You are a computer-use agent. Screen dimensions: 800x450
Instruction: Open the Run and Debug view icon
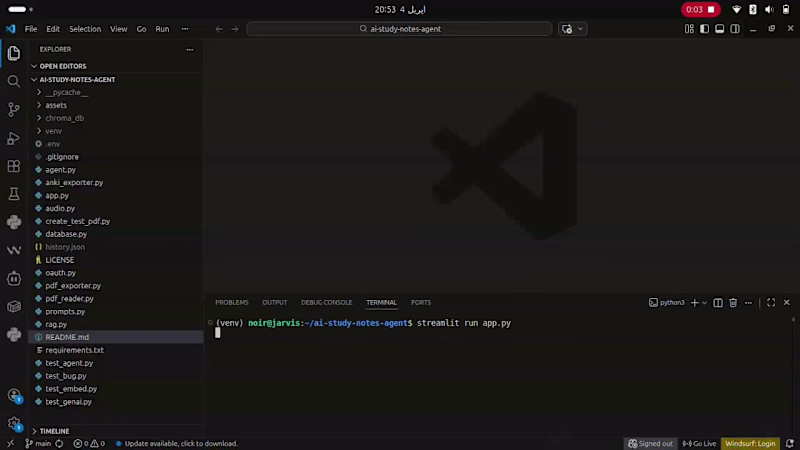pyautogui.click(x=14, y=138)
